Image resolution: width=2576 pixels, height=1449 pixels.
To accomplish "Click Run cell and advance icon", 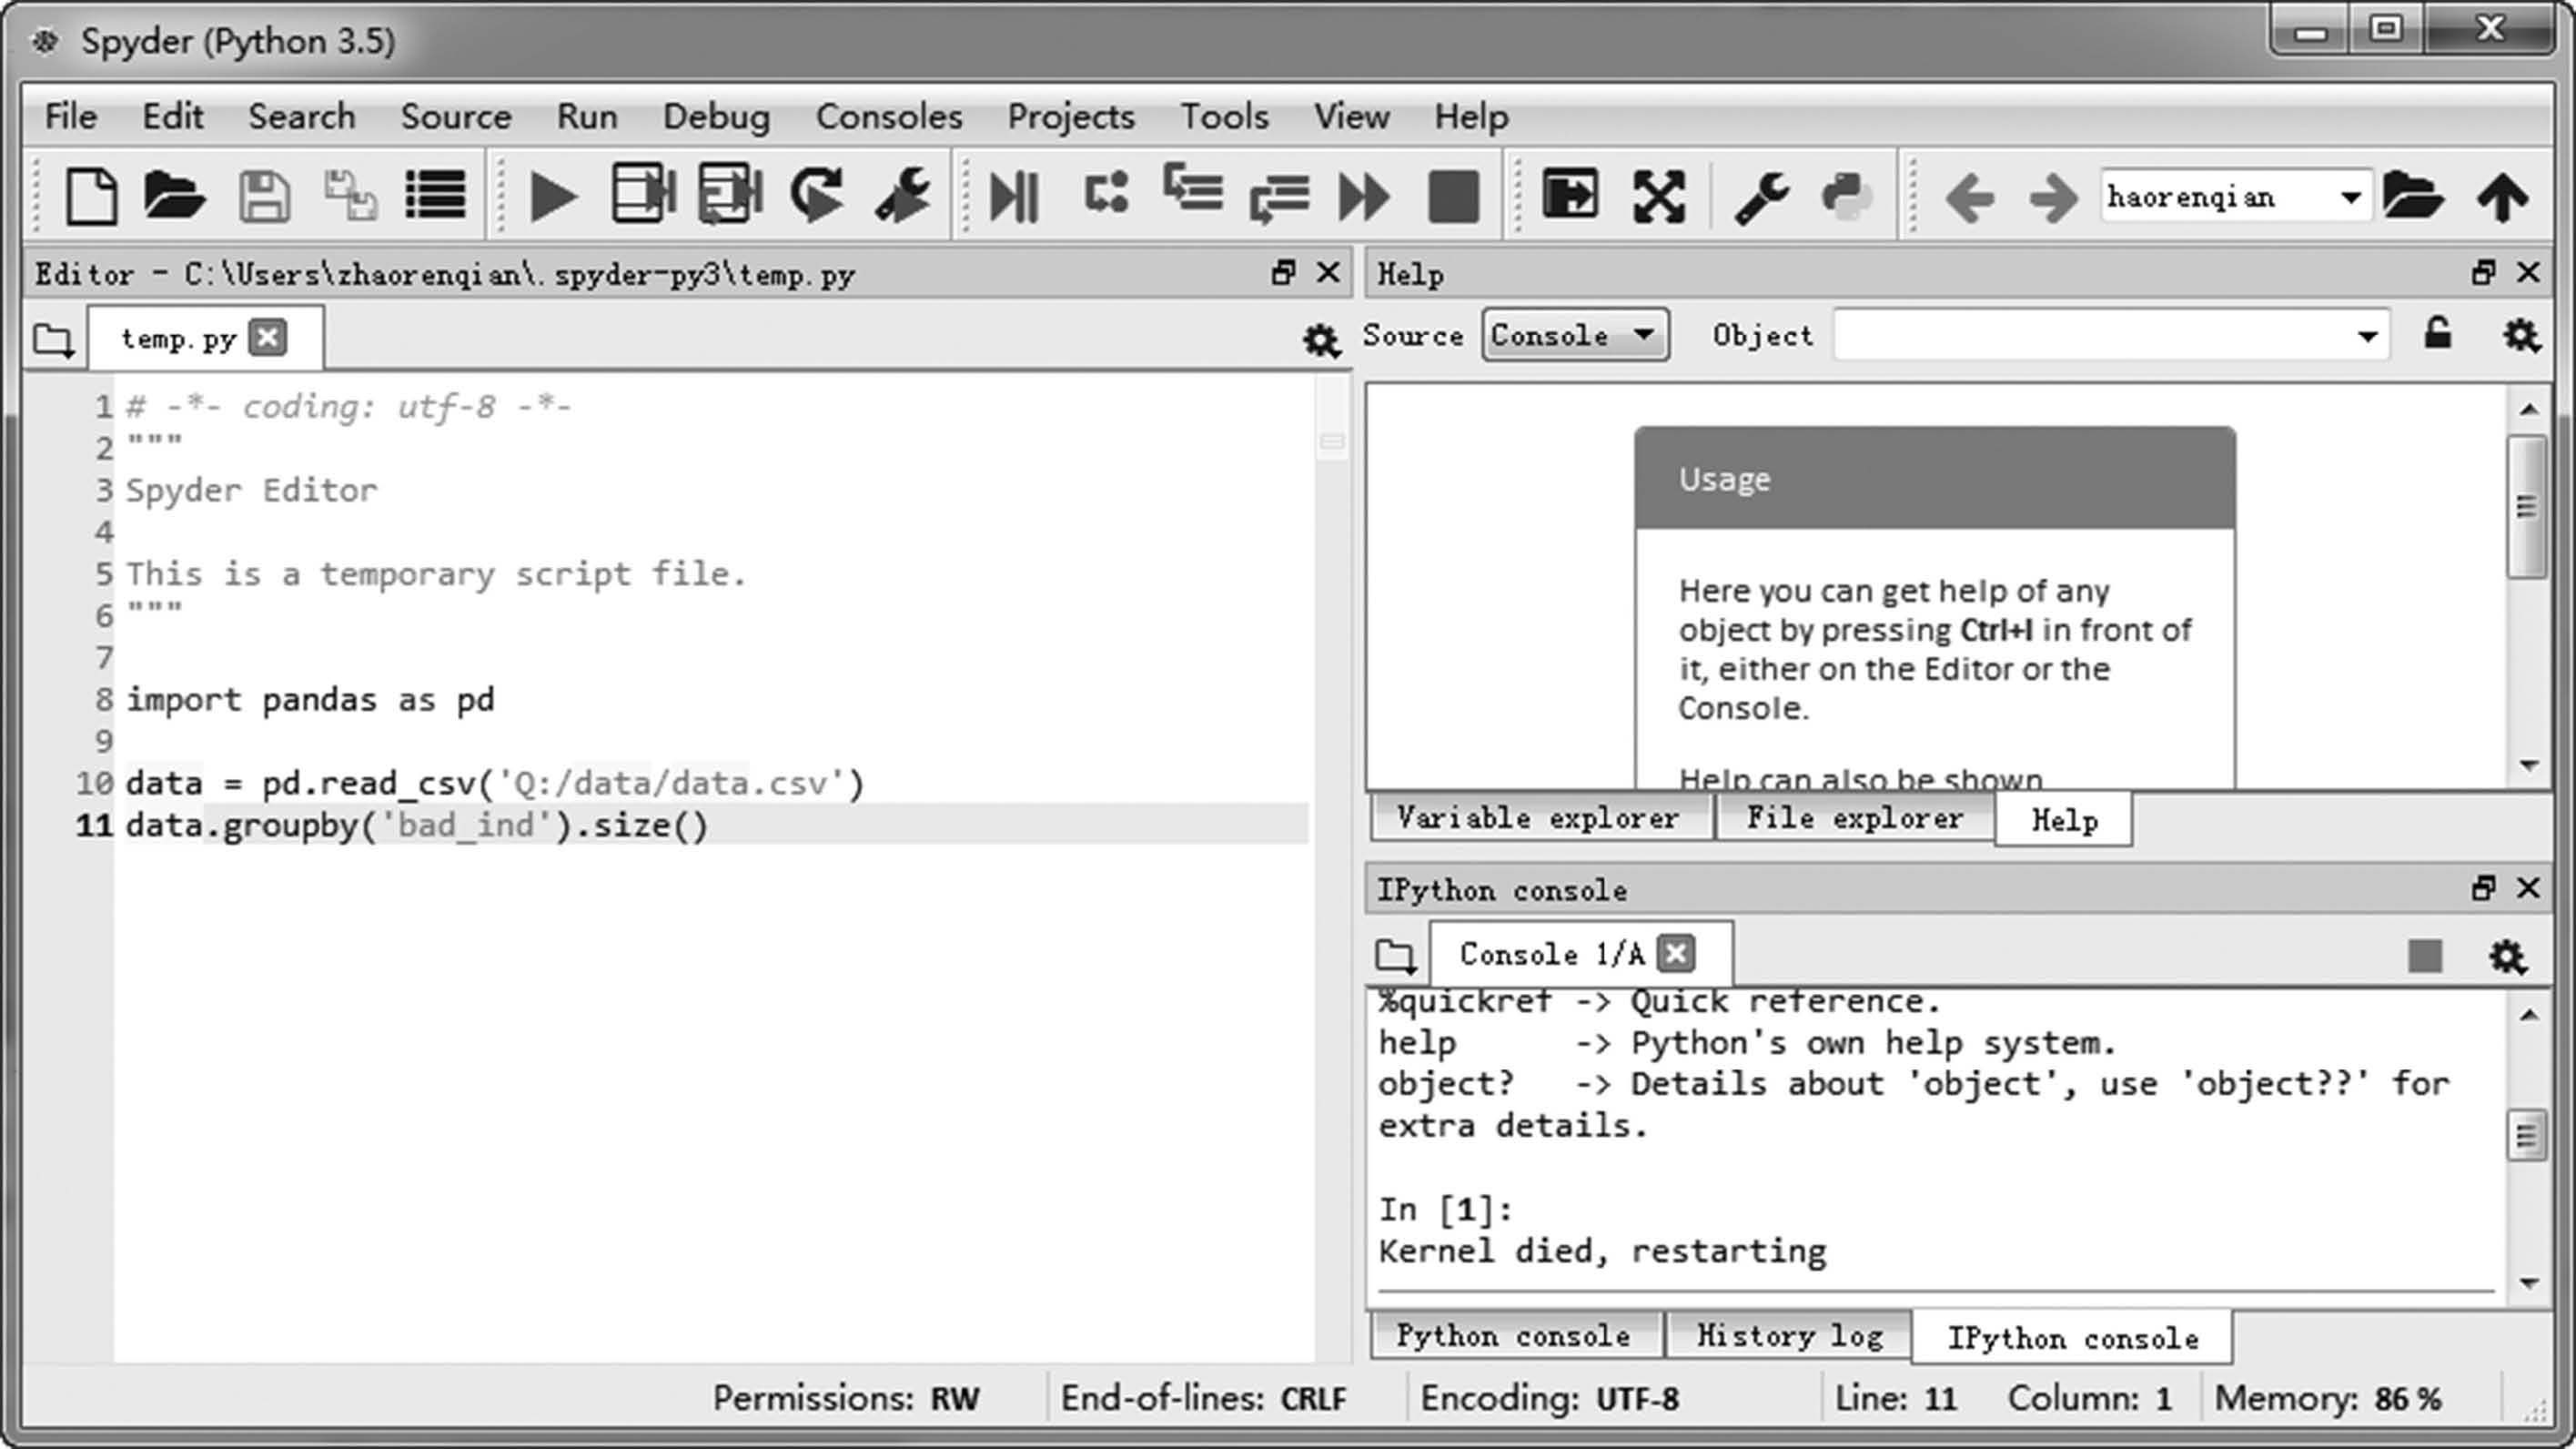I will pos(730,193).
